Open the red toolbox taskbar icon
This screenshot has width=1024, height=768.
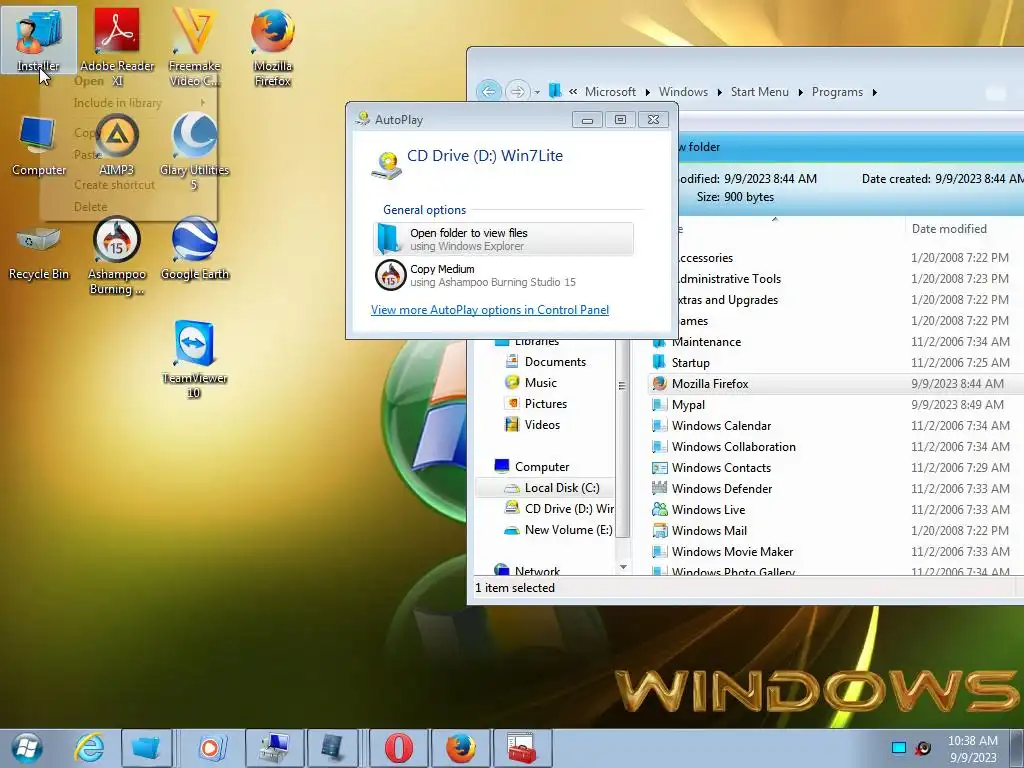point(522,748)
